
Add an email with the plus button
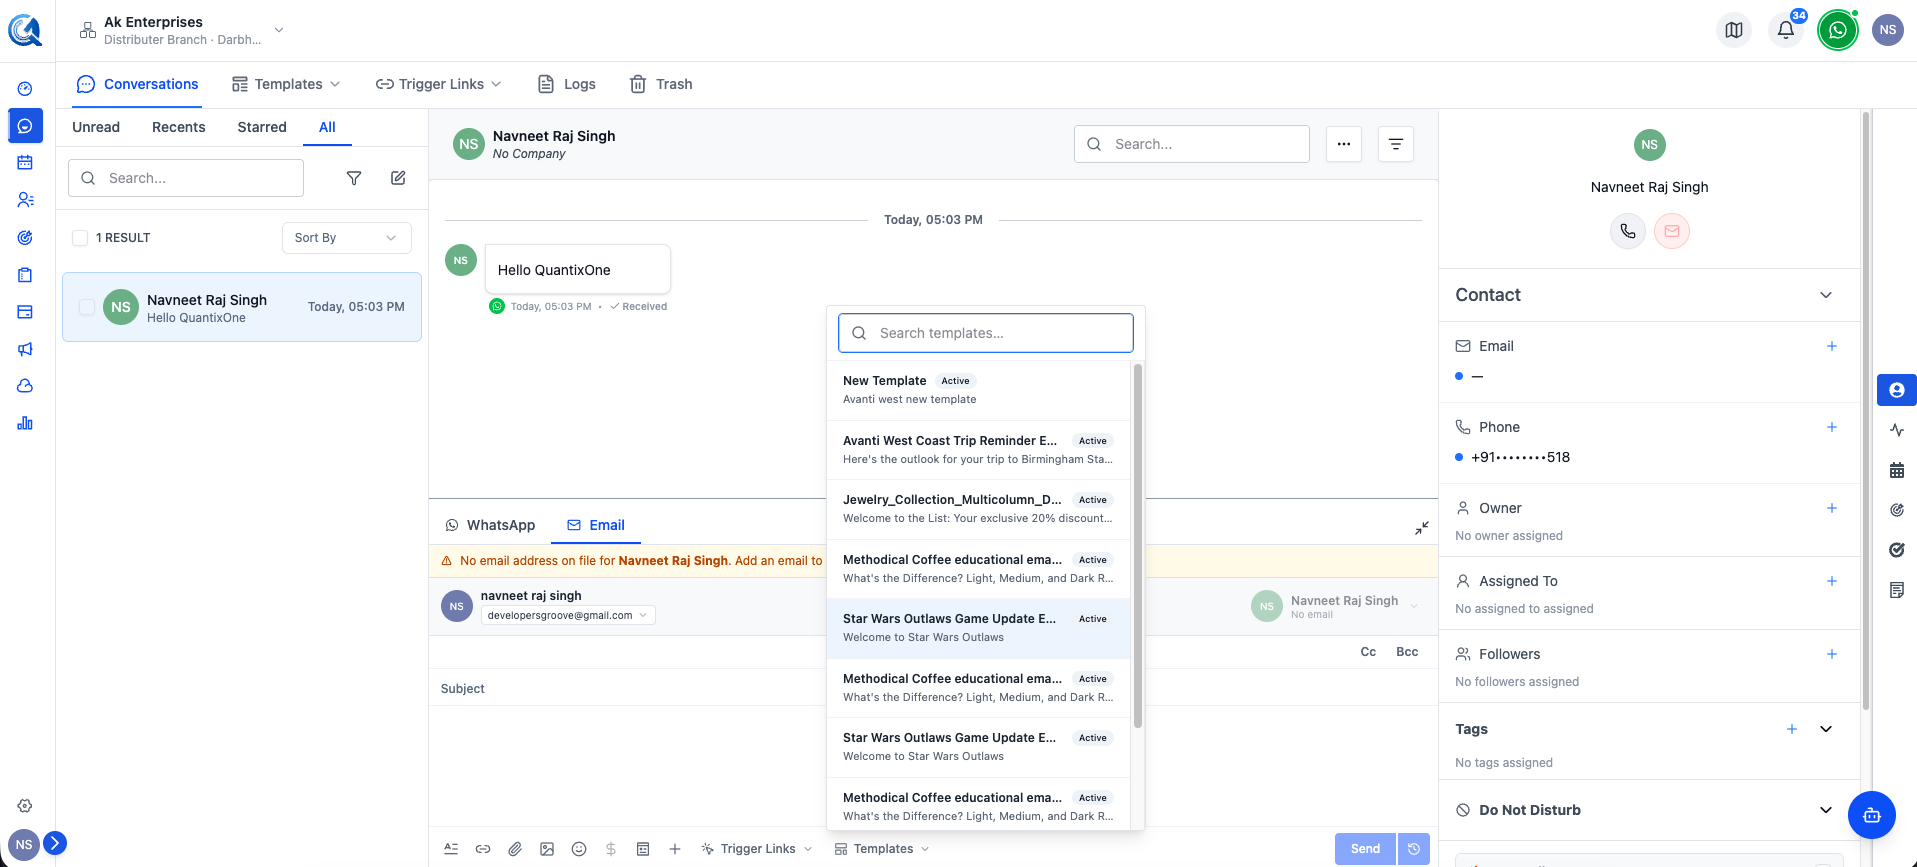pyautogui.click(x=1832, y=346)
